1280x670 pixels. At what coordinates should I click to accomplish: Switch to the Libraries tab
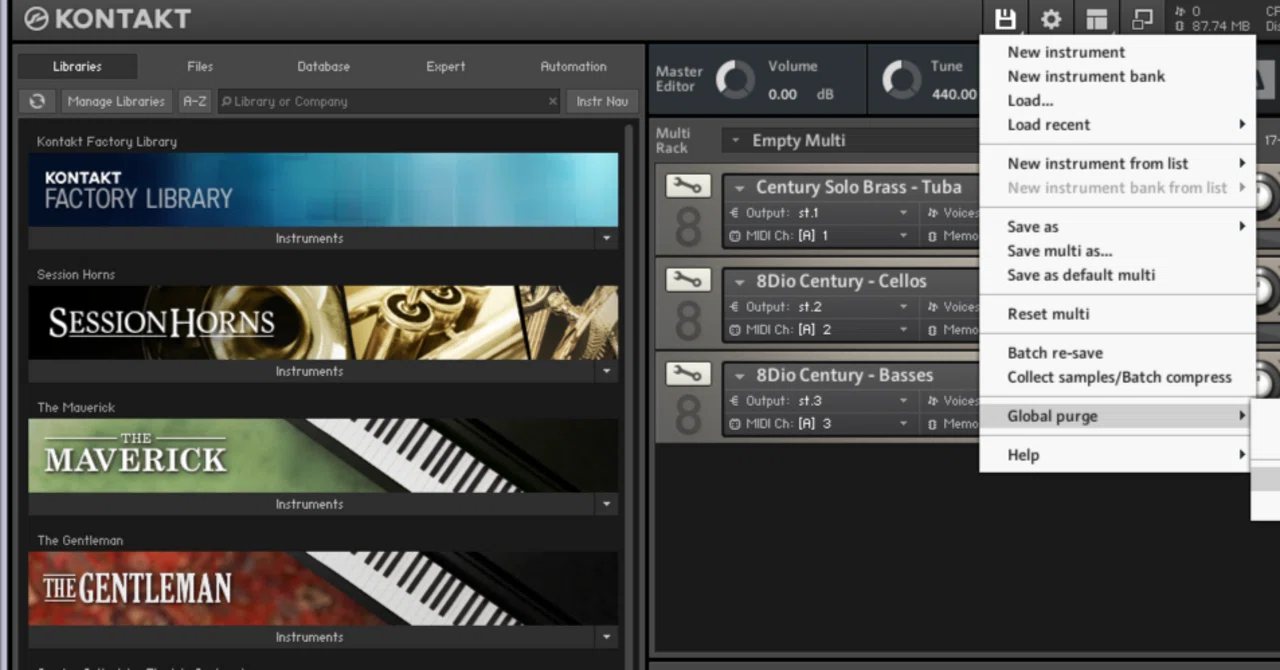[77, 67]
